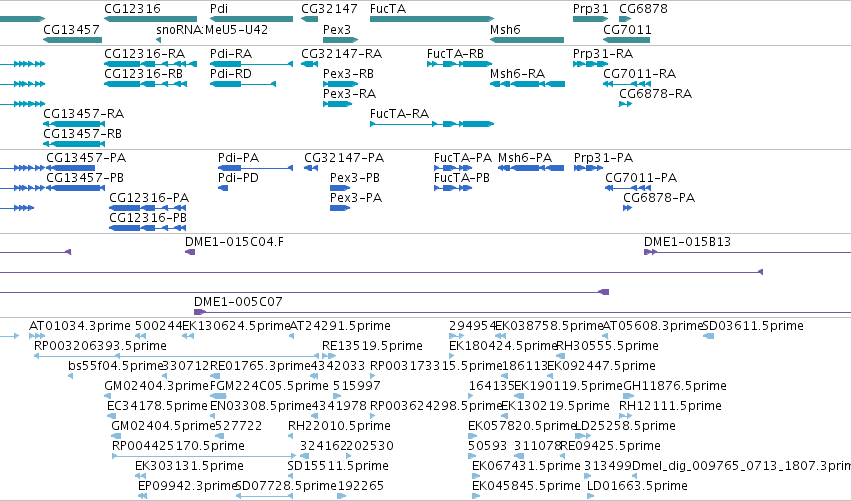Click the RH22010.5prime label
851x501 pixels.
coord(339,426)
